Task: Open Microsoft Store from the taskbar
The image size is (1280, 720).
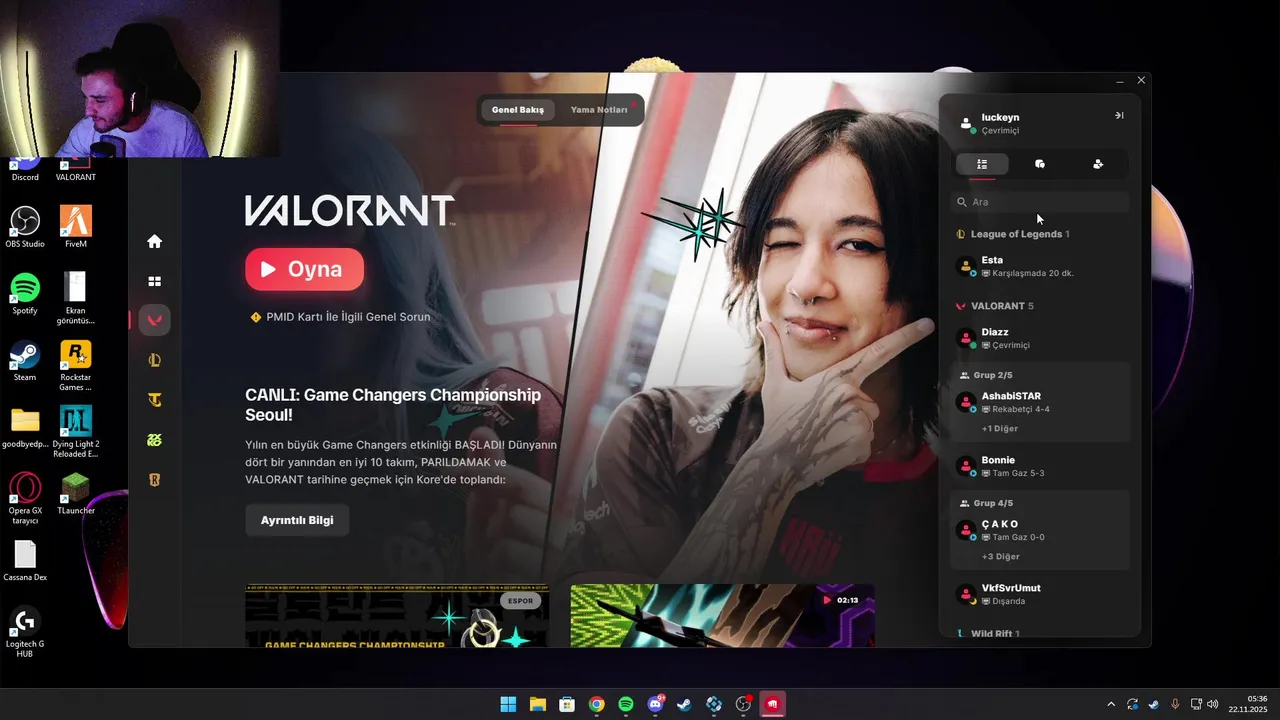Action: (x=567, y=704)
